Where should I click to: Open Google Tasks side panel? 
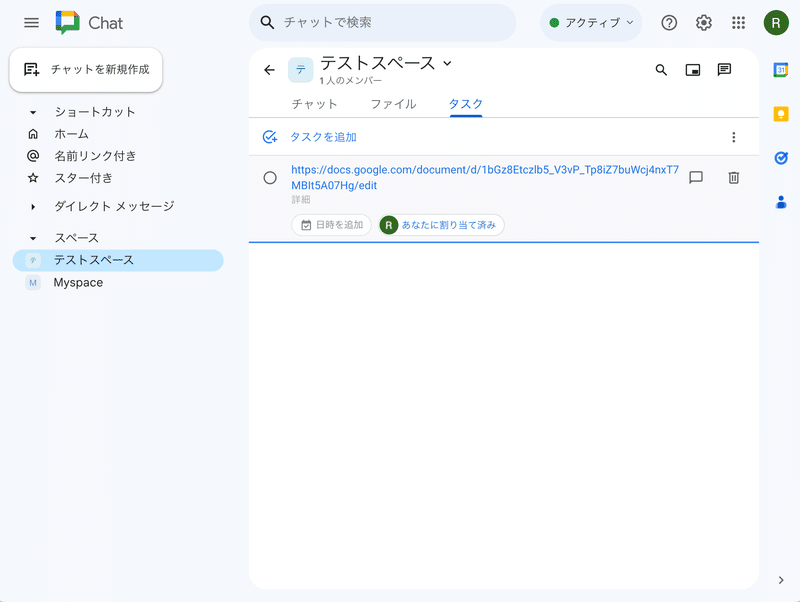tap(781, 158)
